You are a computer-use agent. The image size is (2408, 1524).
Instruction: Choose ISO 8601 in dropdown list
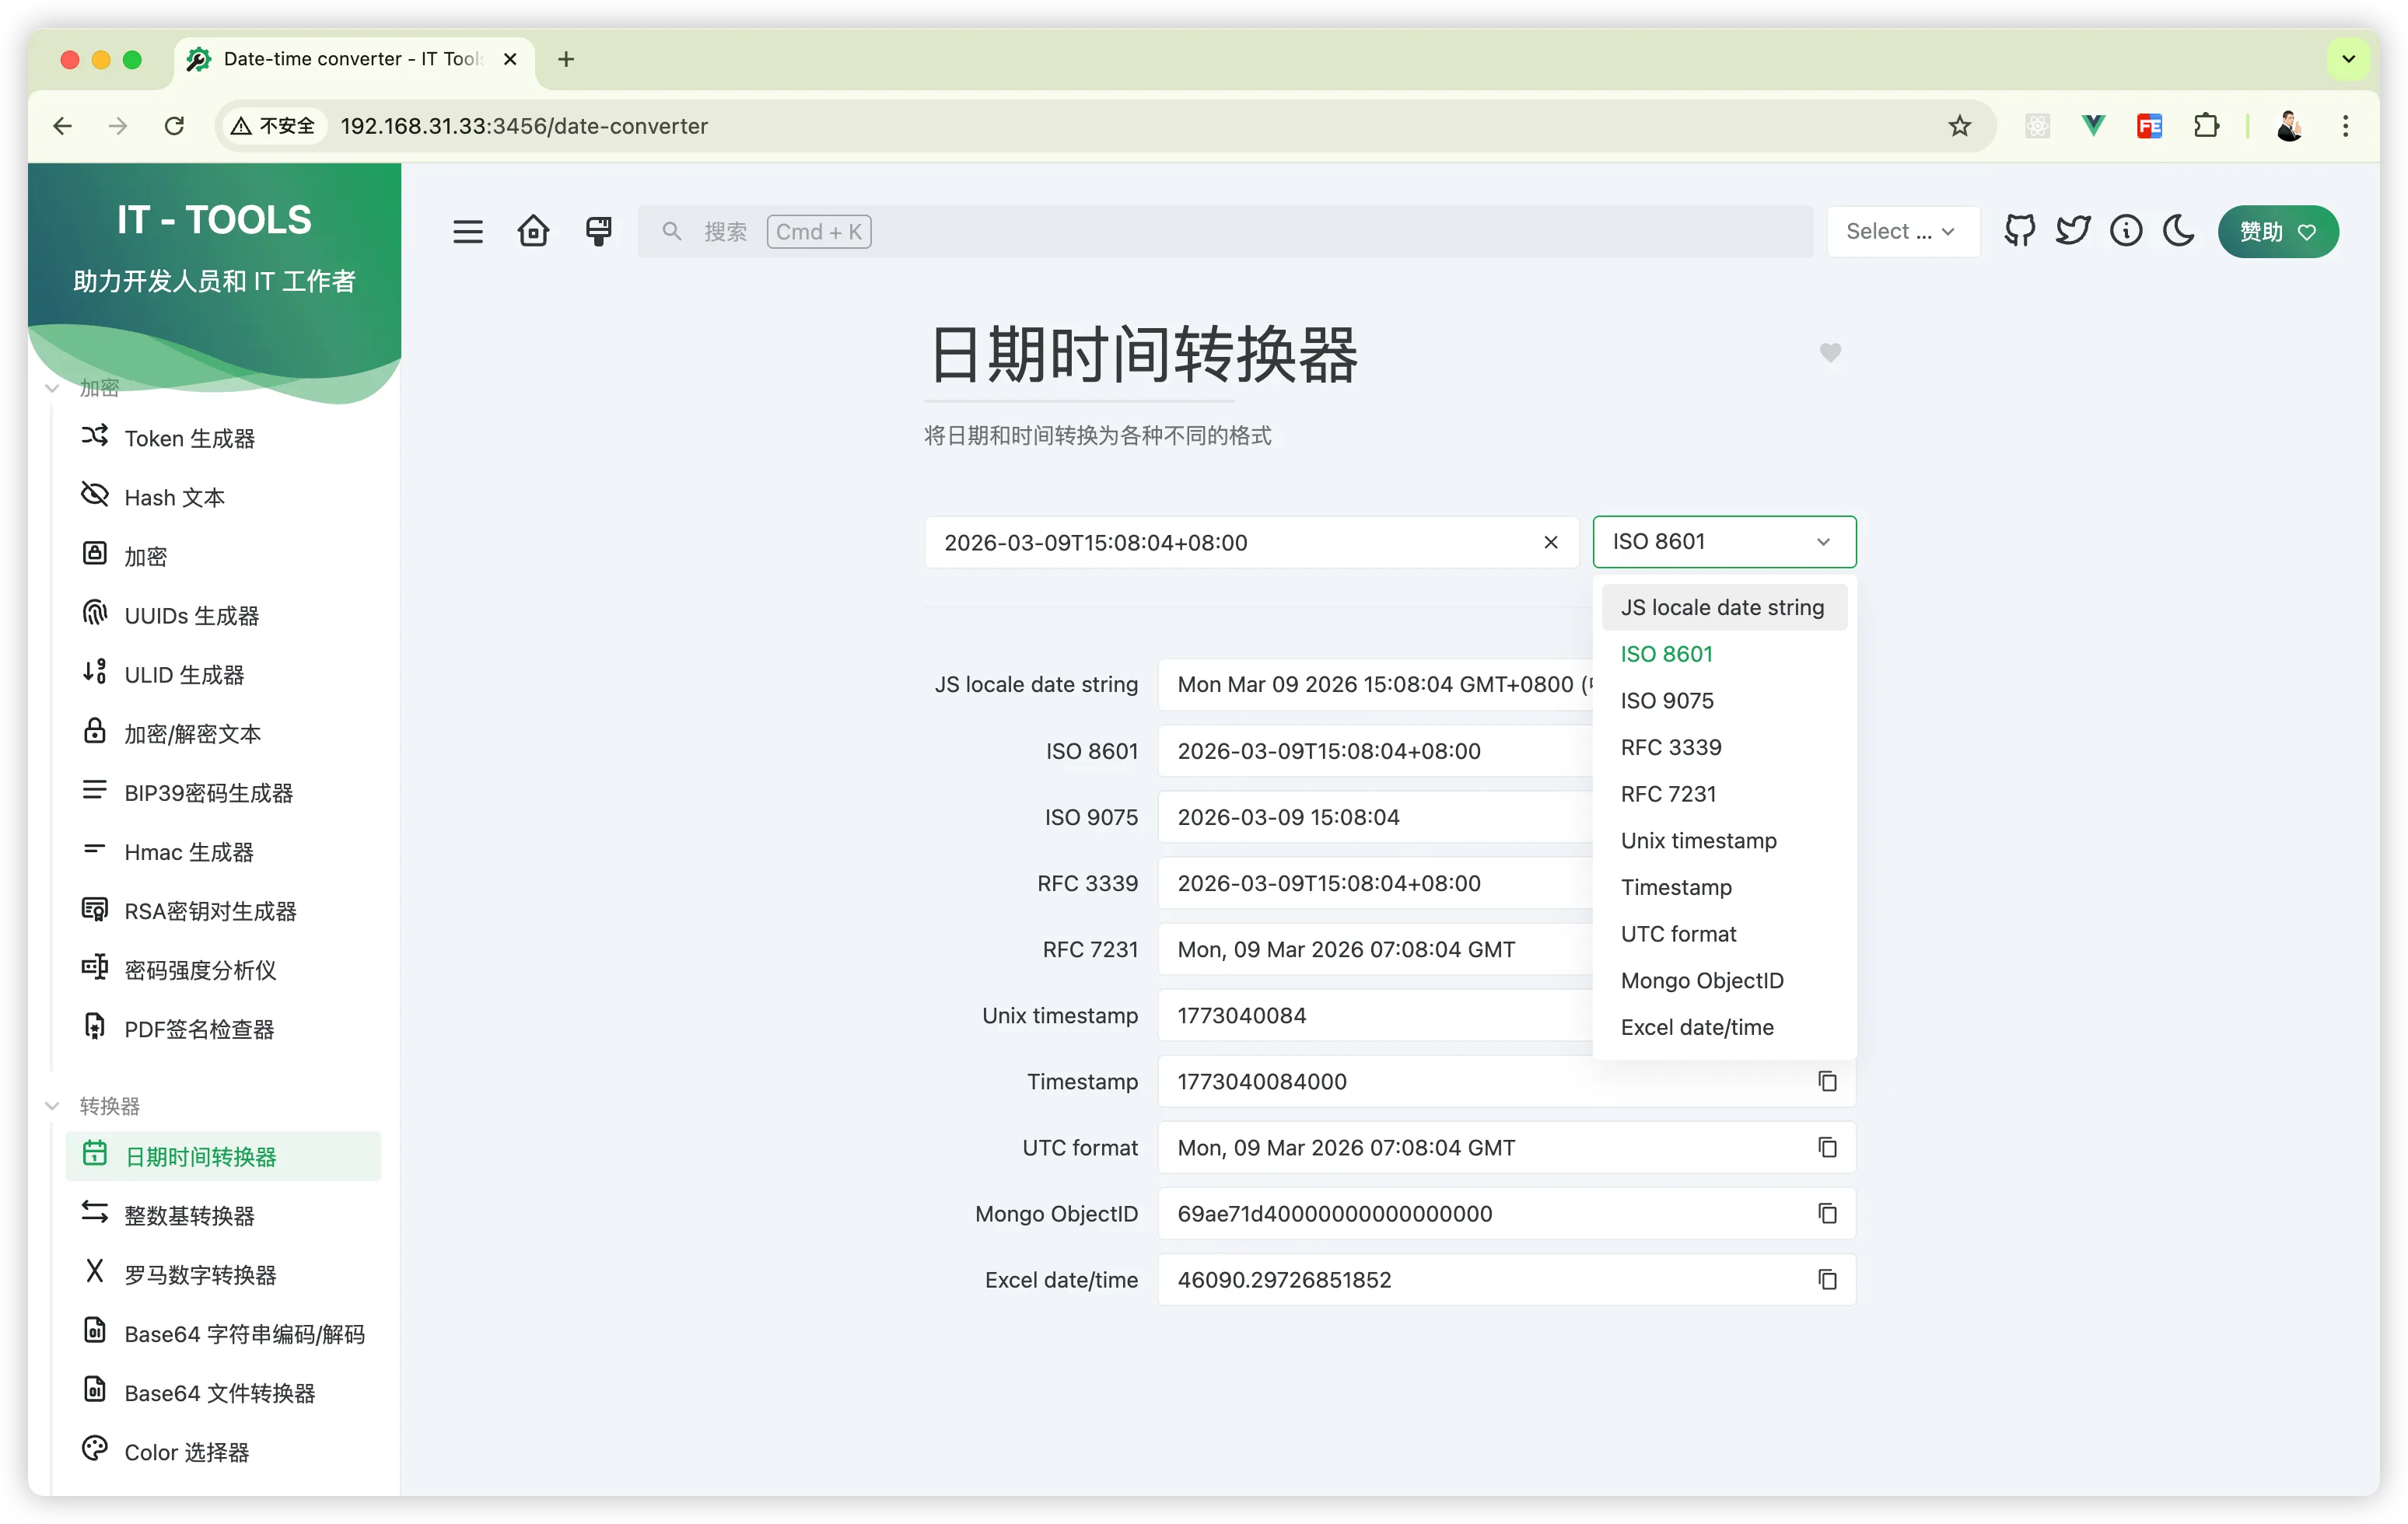coord(1724,654)
